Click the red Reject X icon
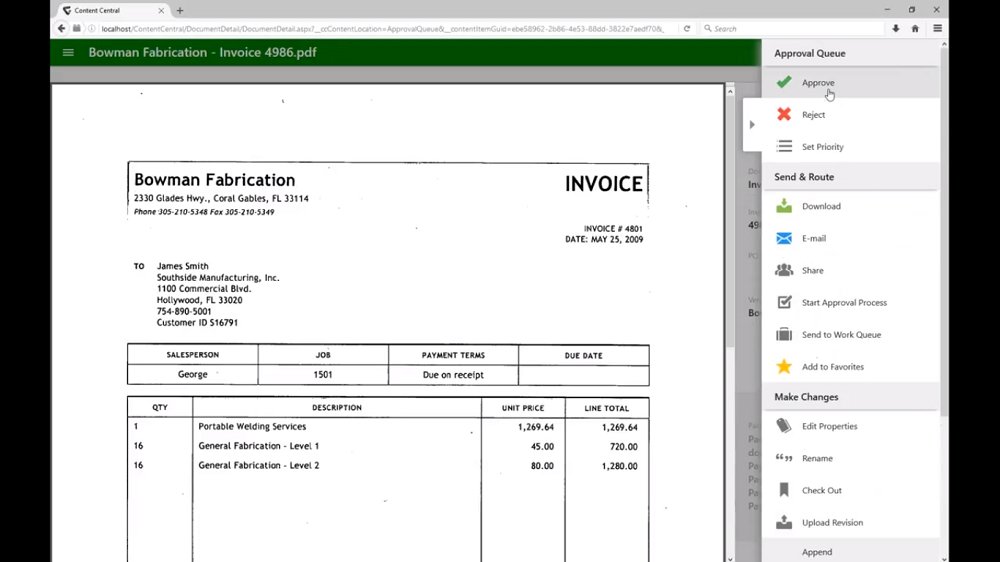1000x562 pixels. pos(784,114)
